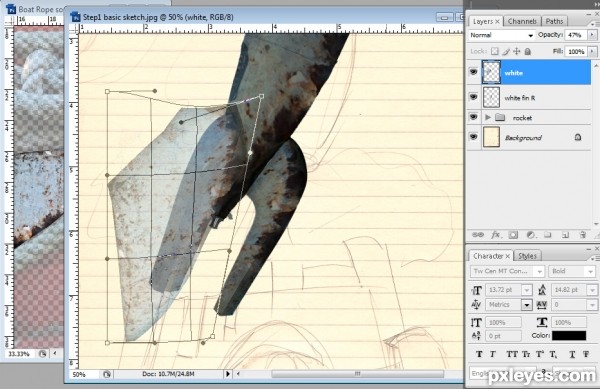Click the baseline shift icon
The width and height of the screenshot is (600, 389).
click(x=476, y=336)
